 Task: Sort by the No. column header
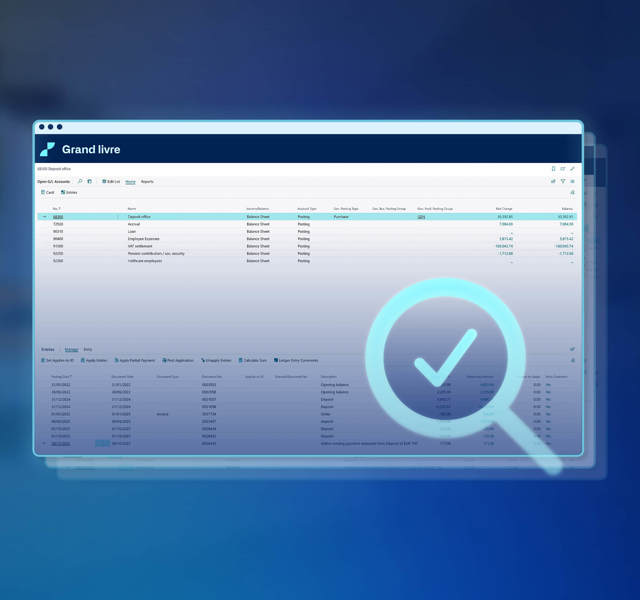56,208
